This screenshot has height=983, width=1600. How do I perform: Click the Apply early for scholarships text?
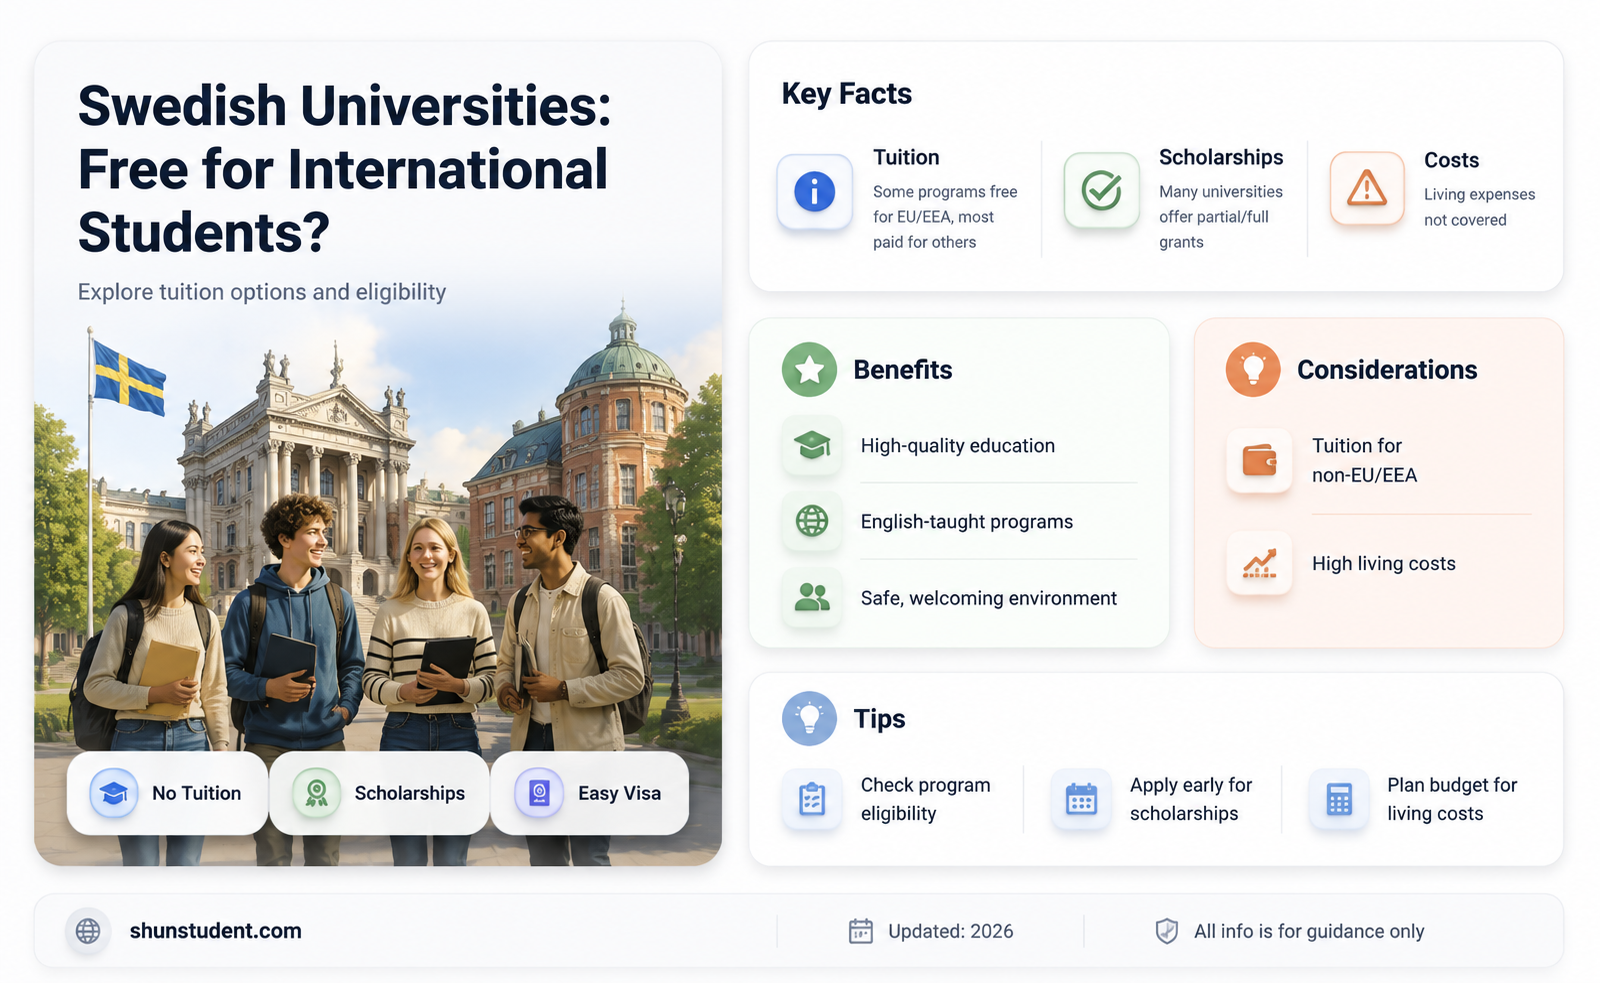[1191, 799]
